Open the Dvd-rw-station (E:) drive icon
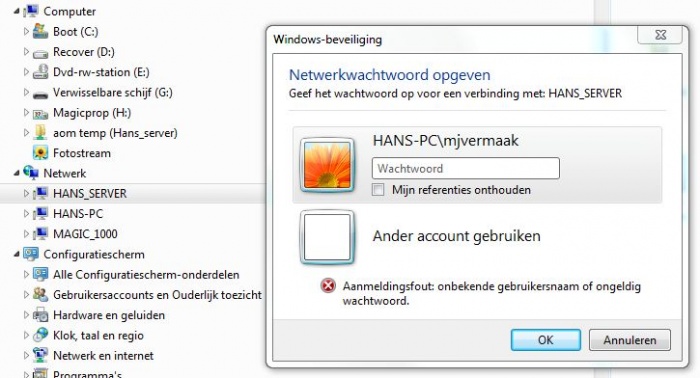The width and height of the screenshot is (700, 378). 41,72
